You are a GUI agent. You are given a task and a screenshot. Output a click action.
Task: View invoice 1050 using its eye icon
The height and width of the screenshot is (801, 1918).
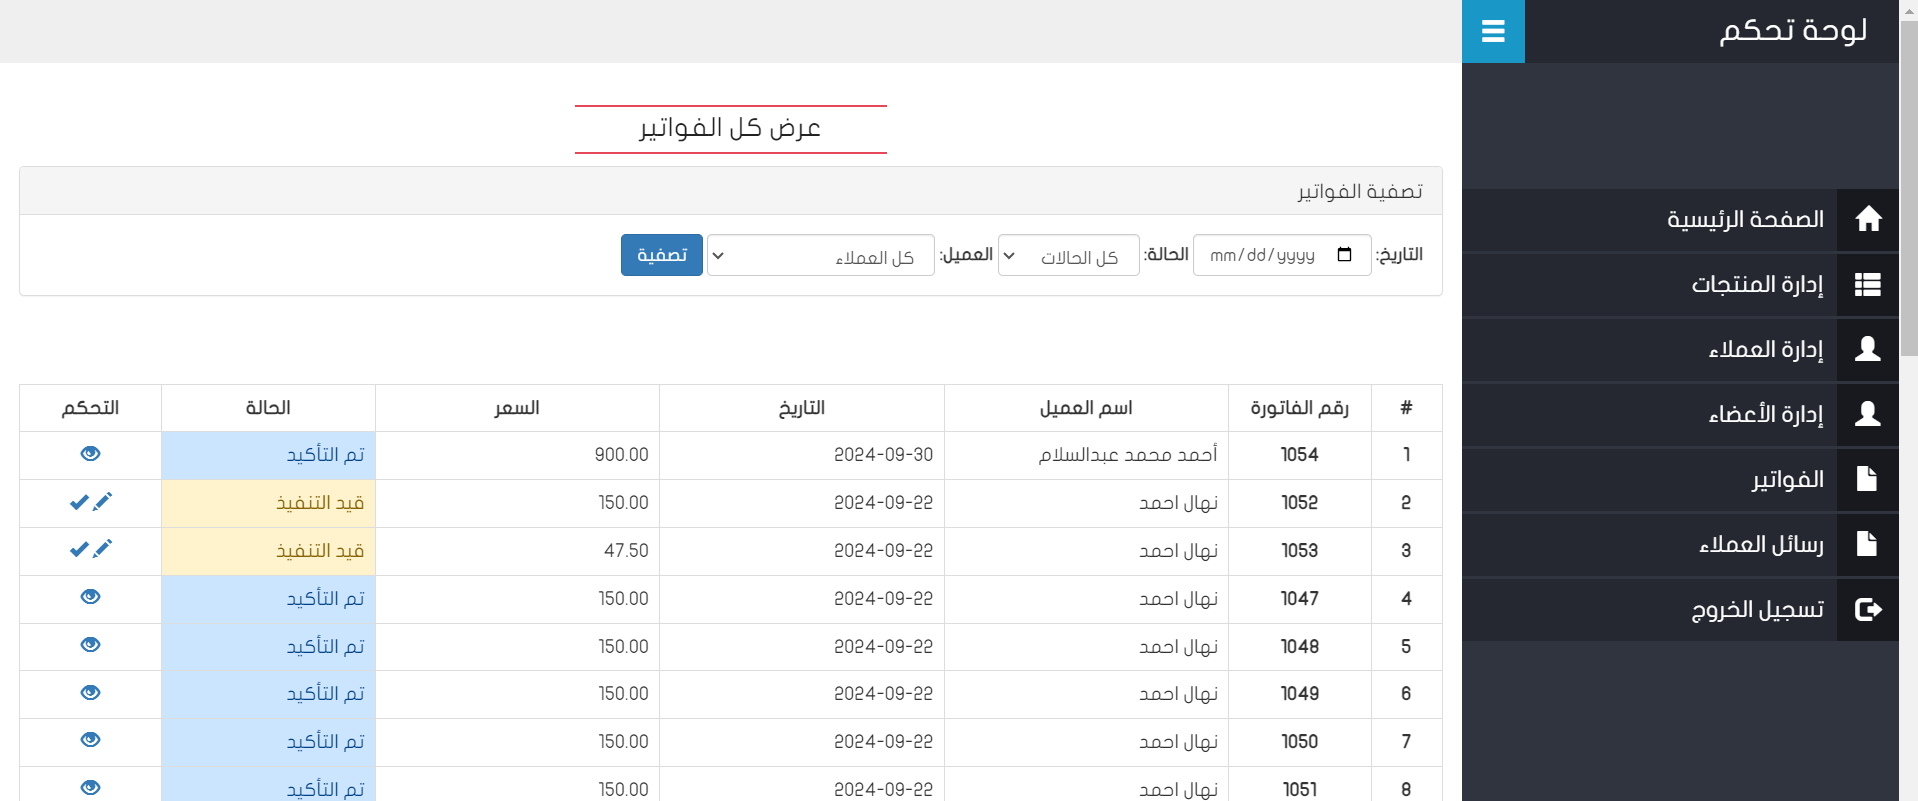click(90, 740)
